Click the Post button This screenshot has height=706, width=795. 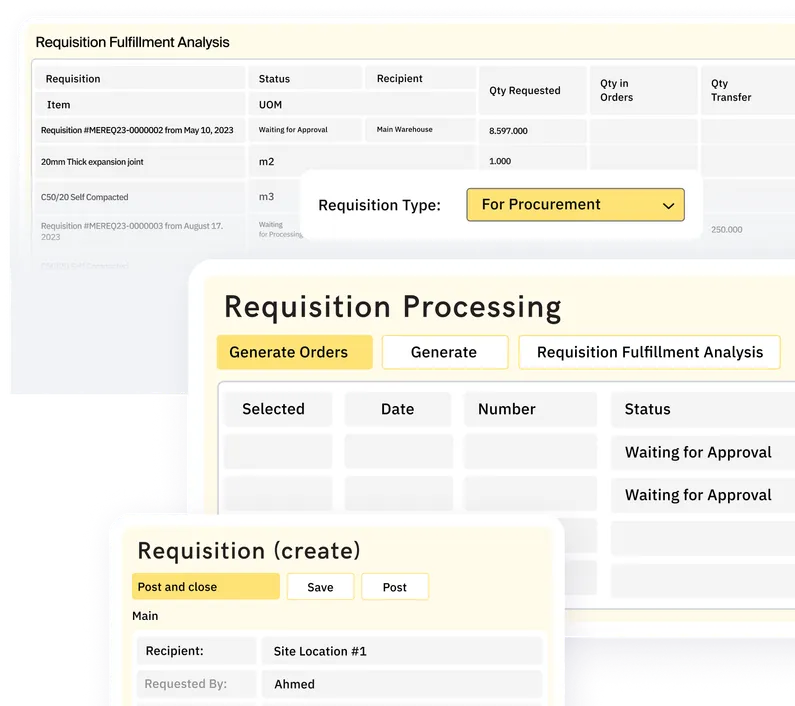(395, 587)
